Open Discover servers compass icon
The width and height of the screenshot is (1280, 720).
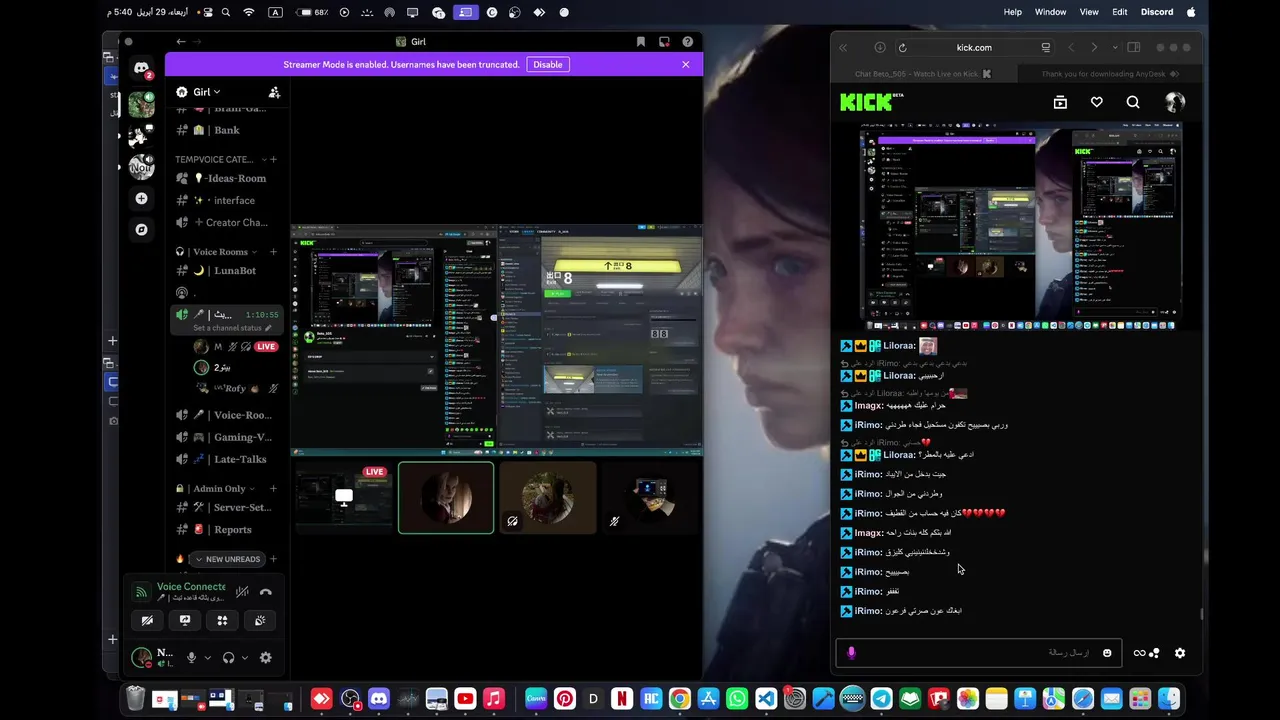(141, 229)
